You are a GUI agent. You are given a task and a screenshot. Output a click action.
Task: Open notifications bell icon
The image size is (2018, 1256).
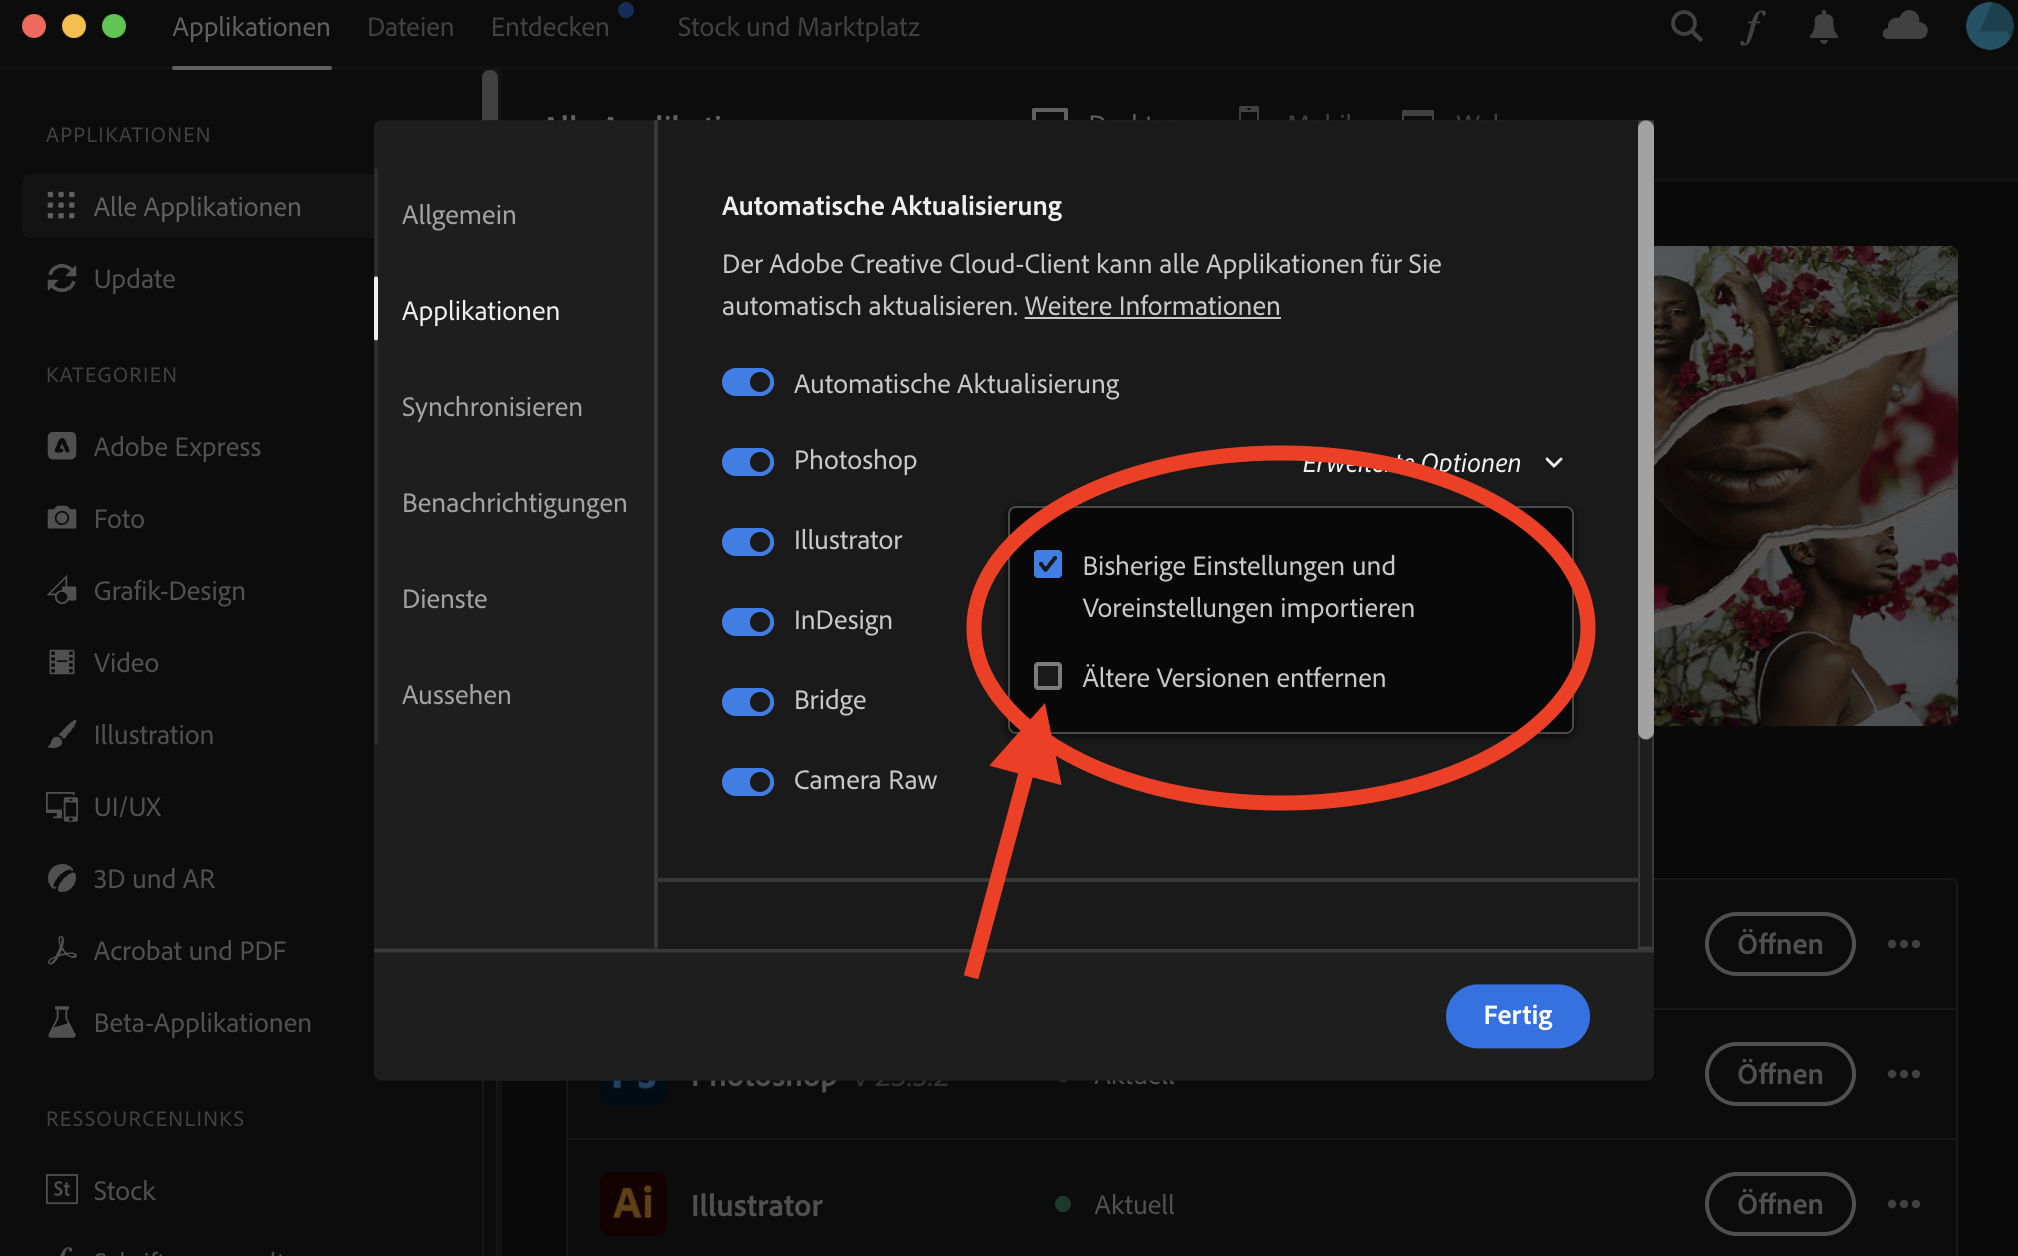(x=1823, y=27)
